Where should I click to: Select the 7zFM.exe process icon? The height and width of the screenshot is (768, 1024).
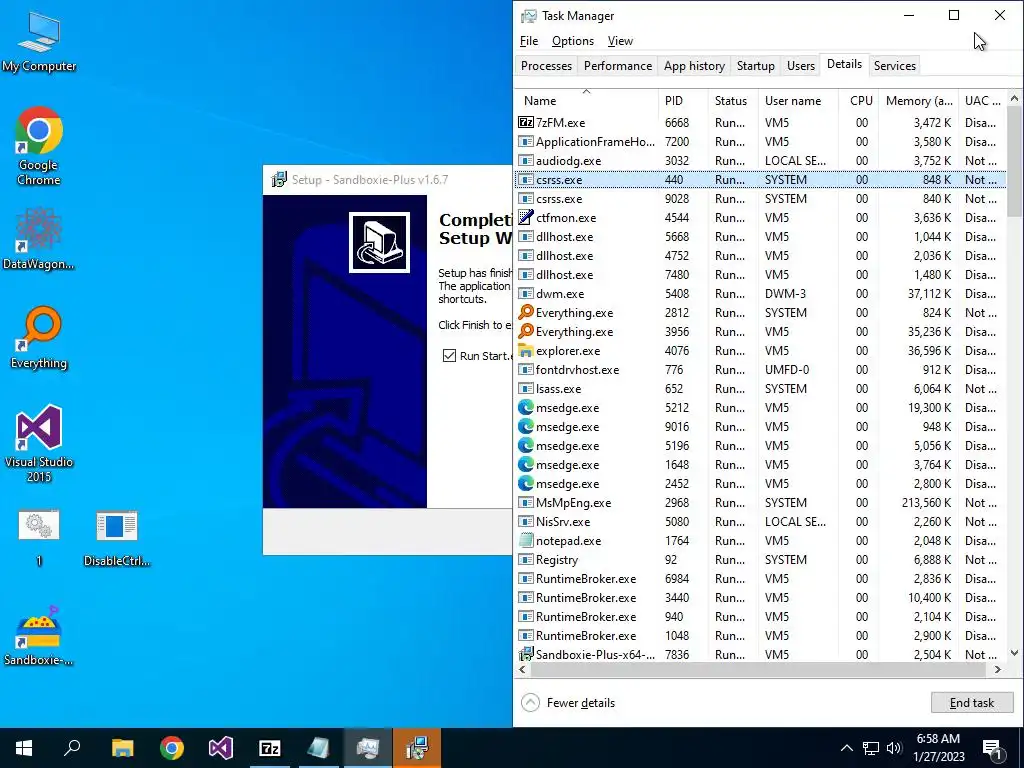coord(526,122)
